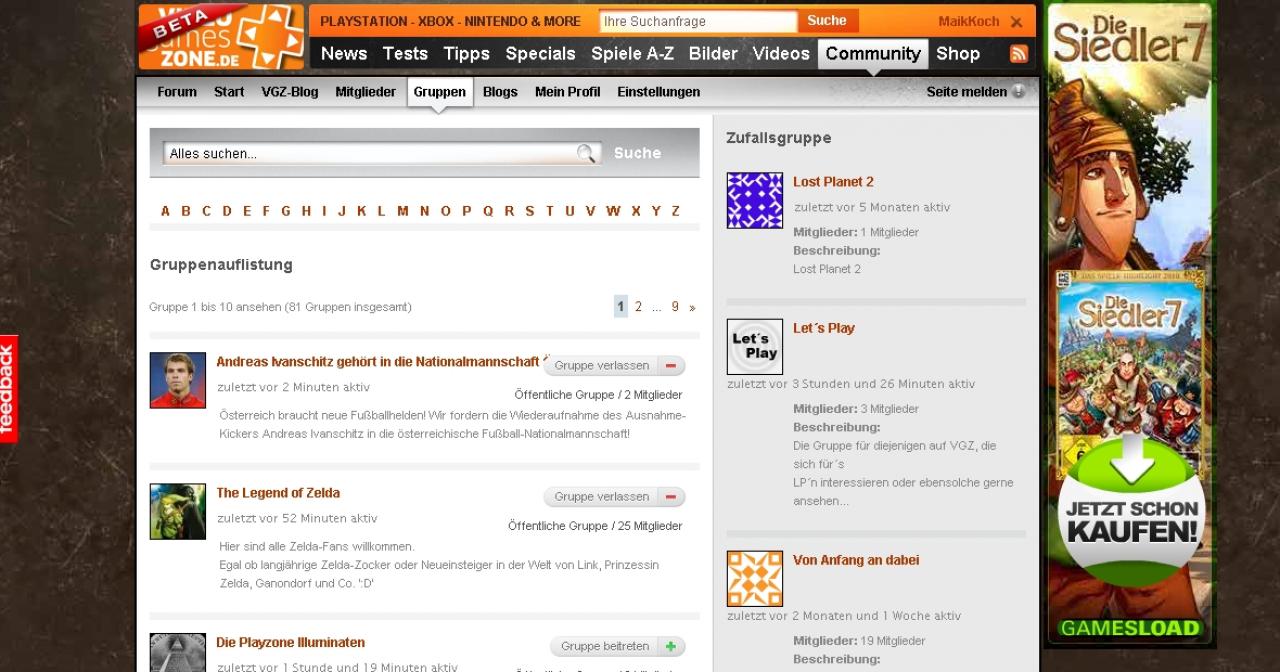
Task: Open the VideoGamesZone logo
Action: click(221, 37)
